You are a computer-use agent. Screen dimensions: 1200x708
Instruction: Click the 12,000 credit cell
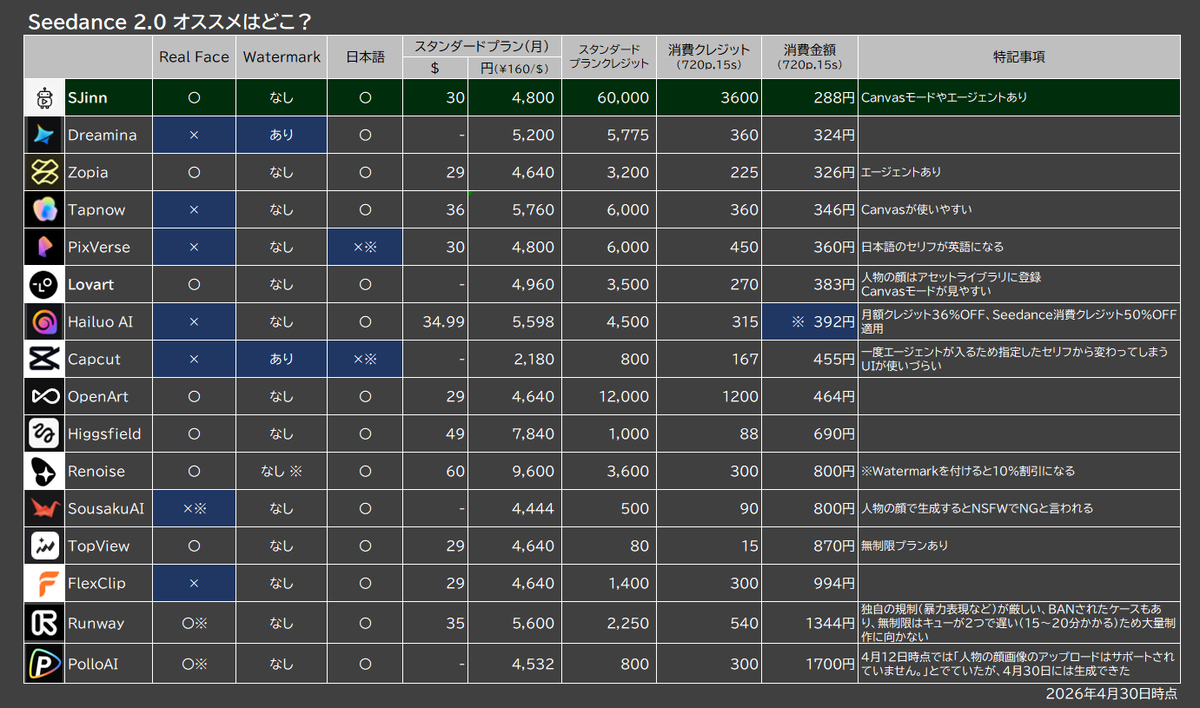tap(609, 396)
